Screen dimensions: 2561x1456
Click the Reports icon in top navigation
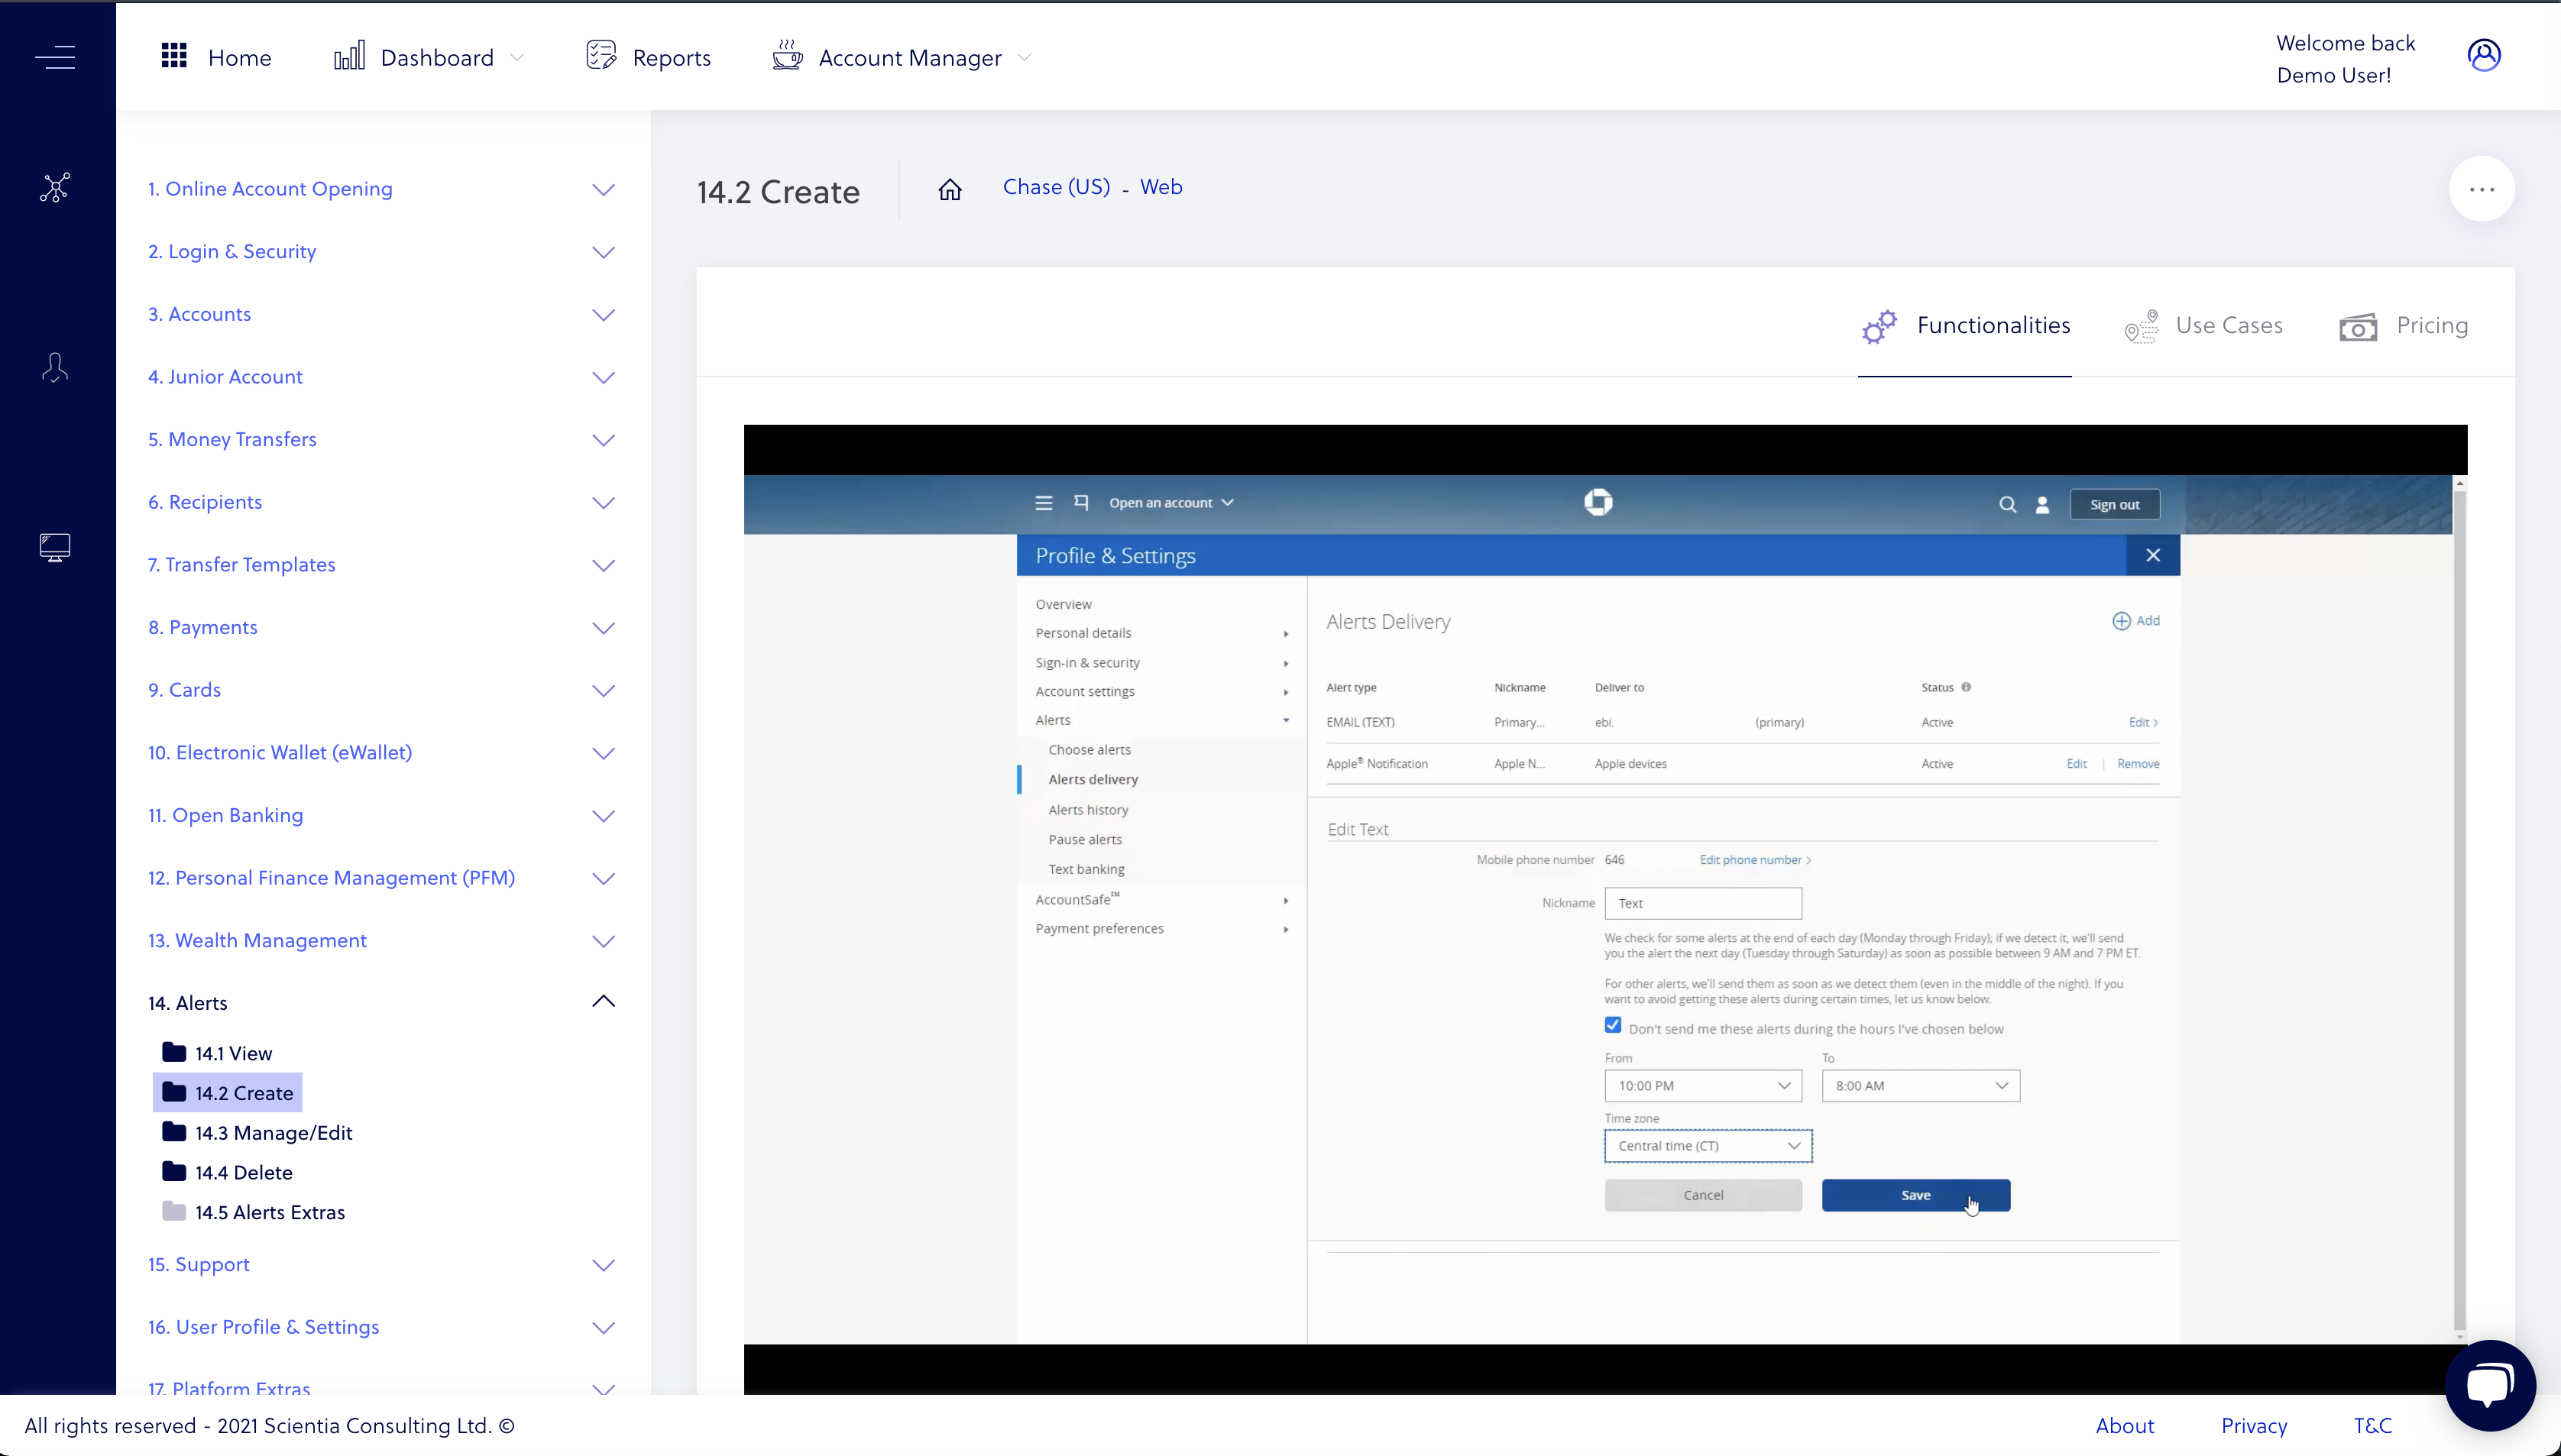pos(601,57)
